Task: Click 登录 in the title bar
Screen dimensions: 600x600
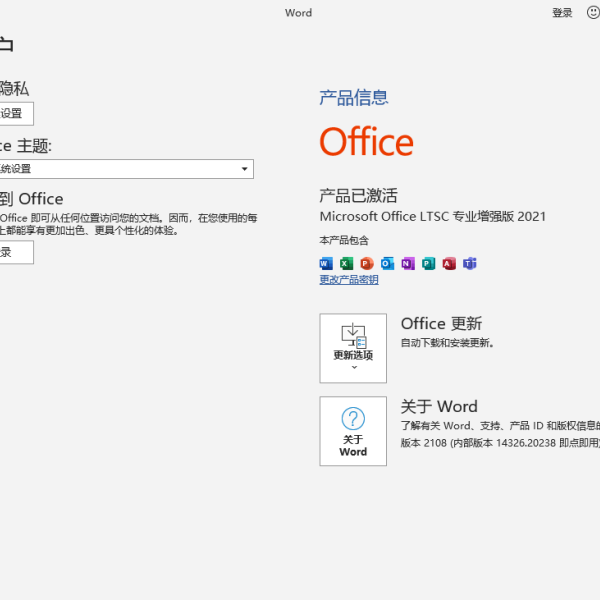Action: tap(562, 13)
